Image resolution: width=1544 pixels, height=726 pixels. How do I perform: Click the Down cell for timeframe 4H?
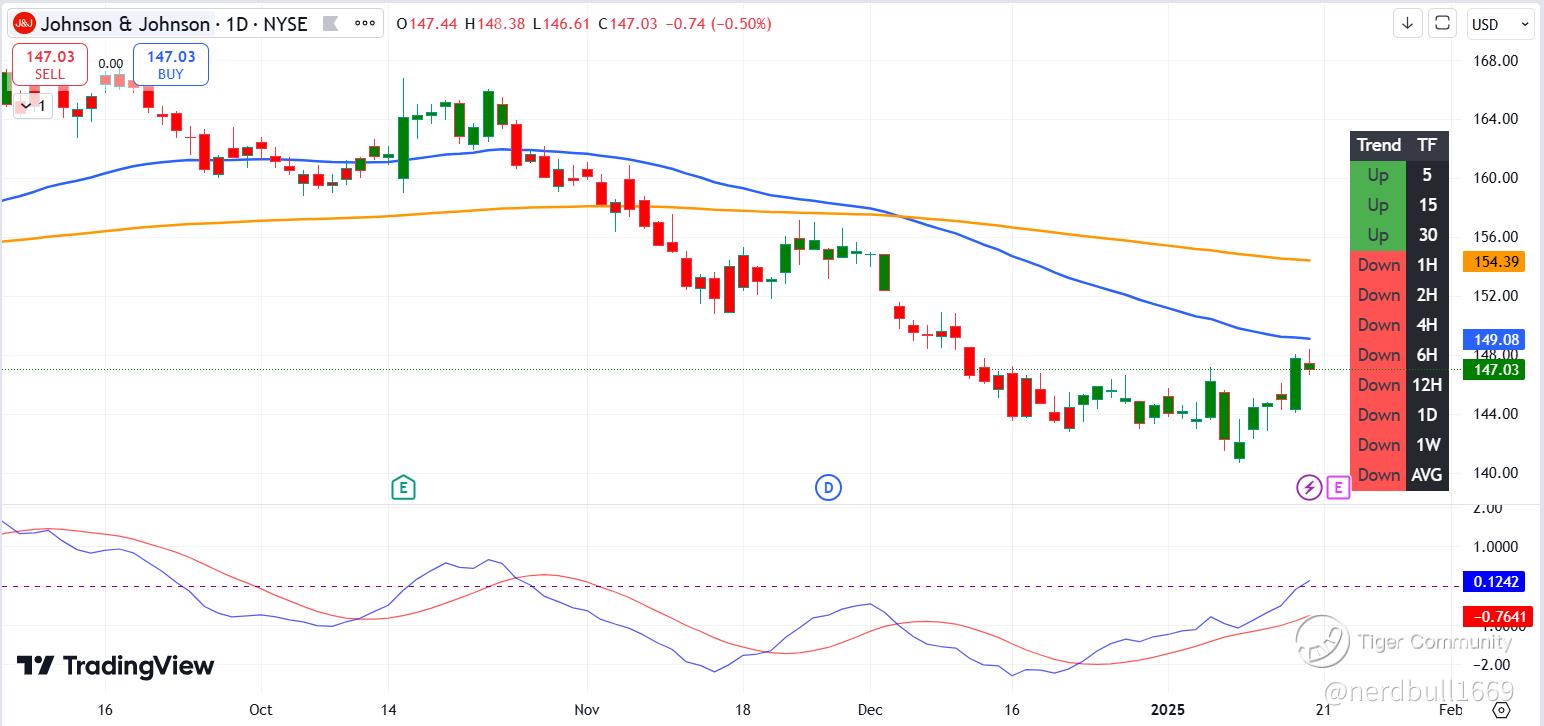pos(1378,325)
